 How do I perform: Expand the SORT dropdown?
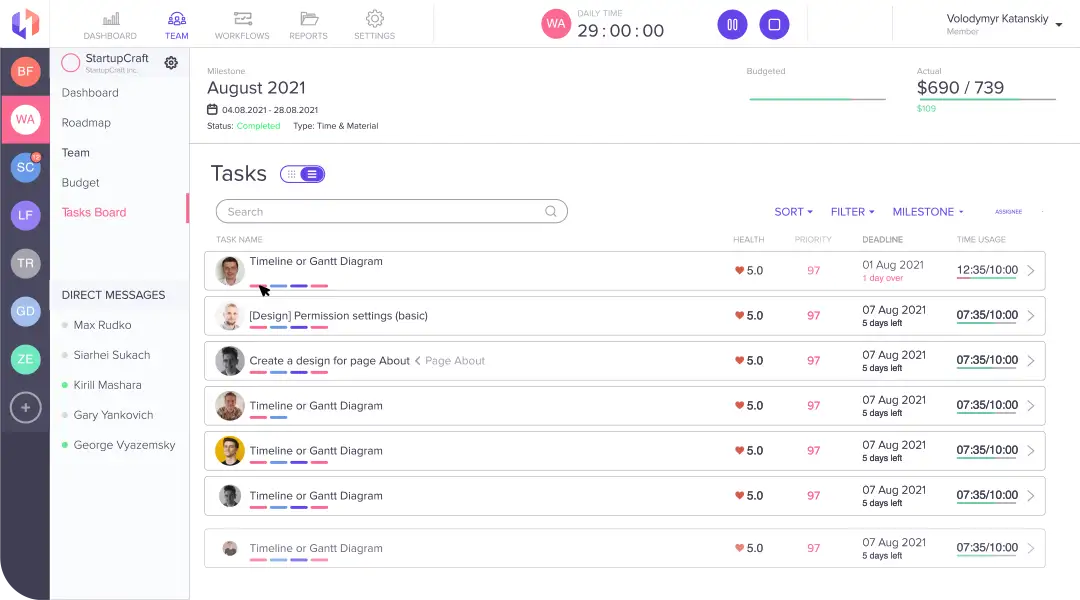coord(793,212)
